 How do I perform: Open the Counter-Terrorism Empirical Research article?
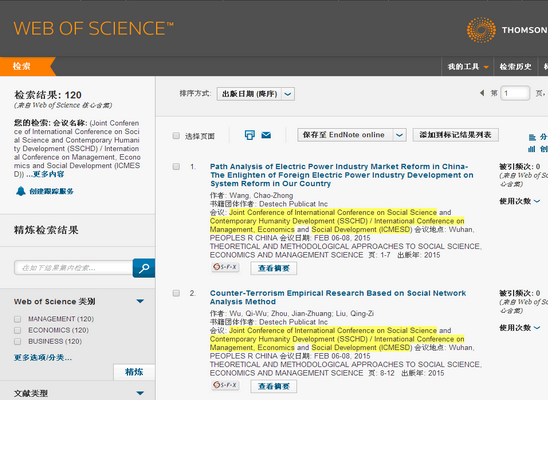point(338,297)
